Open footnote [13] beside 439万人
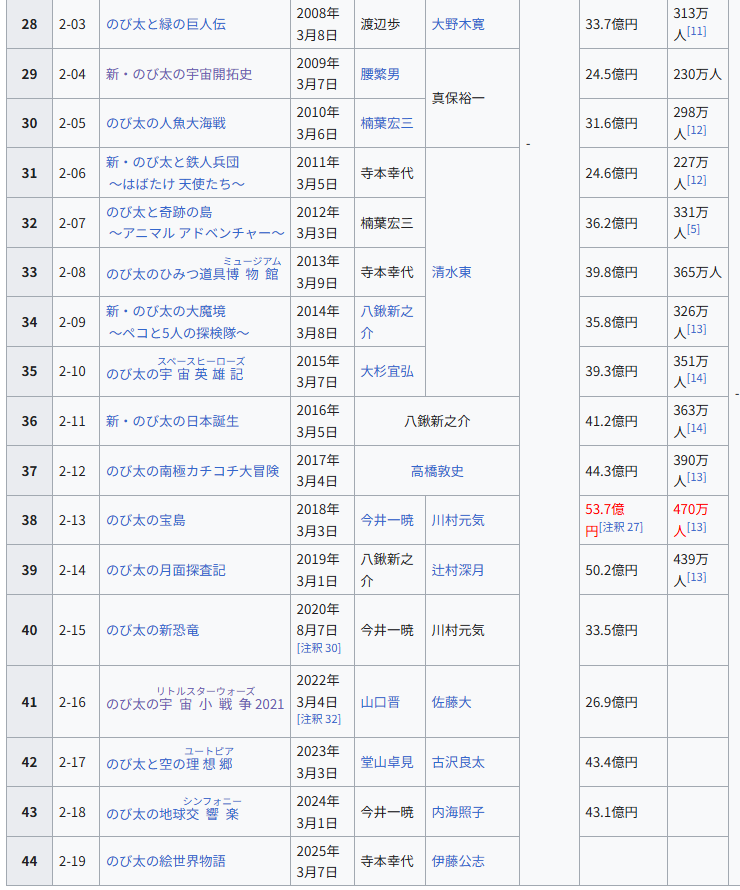740x890 pixels. coord(696,577)
